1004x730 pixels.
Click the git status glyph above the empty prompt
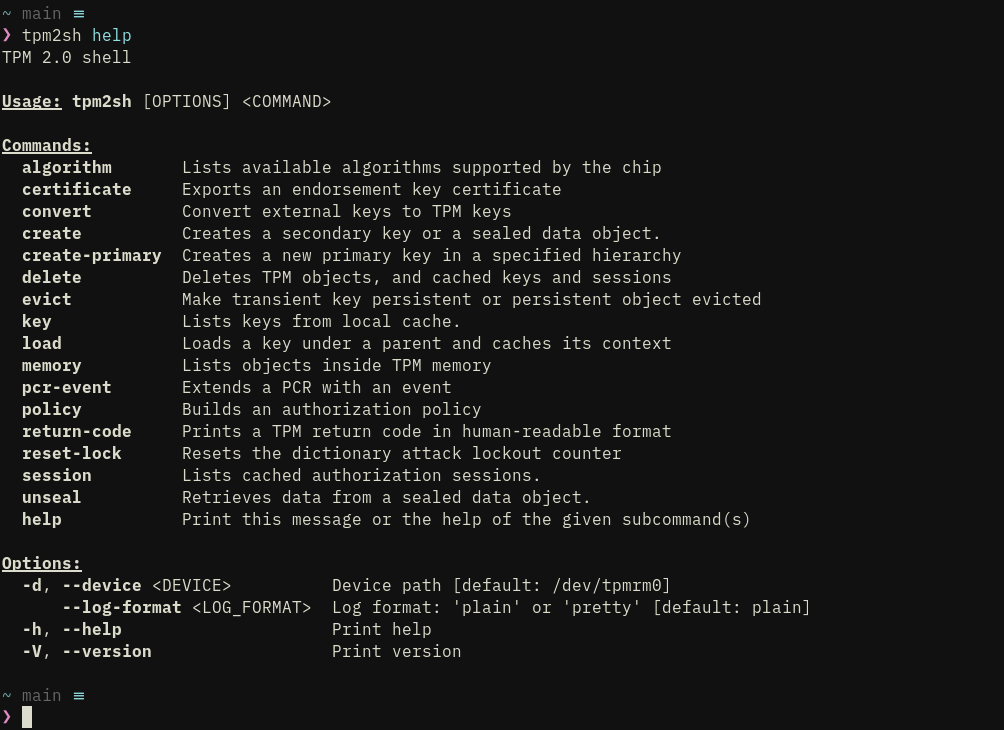click(x=79, y=696)
